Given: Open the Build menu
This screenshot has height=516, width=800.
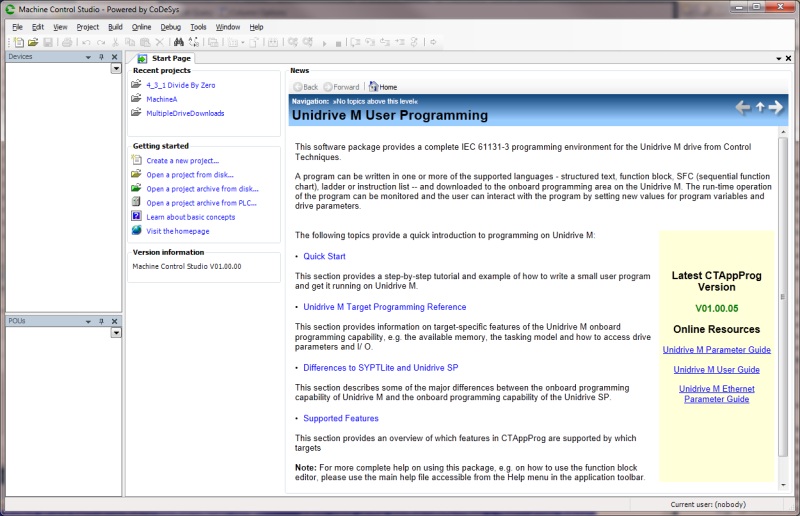Looking at the screenshot, I should tap(115, 27).
